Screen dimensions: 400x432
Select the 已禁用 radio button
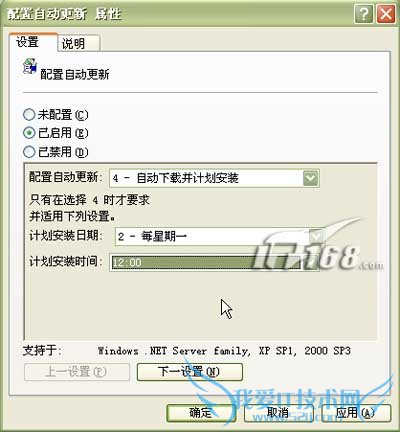tap(29, 152)
